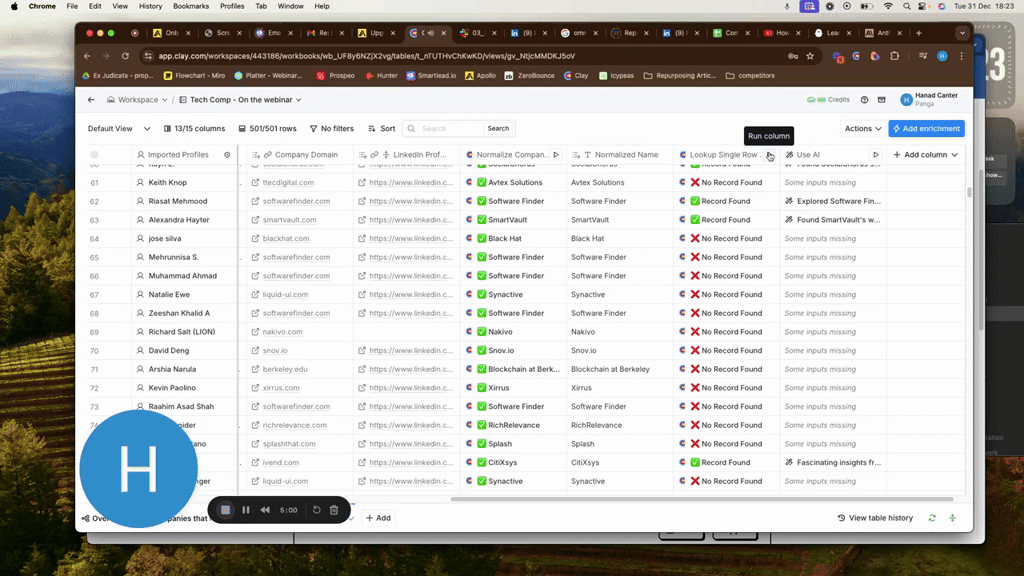This screenshot has height=576, width=1024.
Task: Tick the select-all rows header checkbox
Action: point(95,155)
